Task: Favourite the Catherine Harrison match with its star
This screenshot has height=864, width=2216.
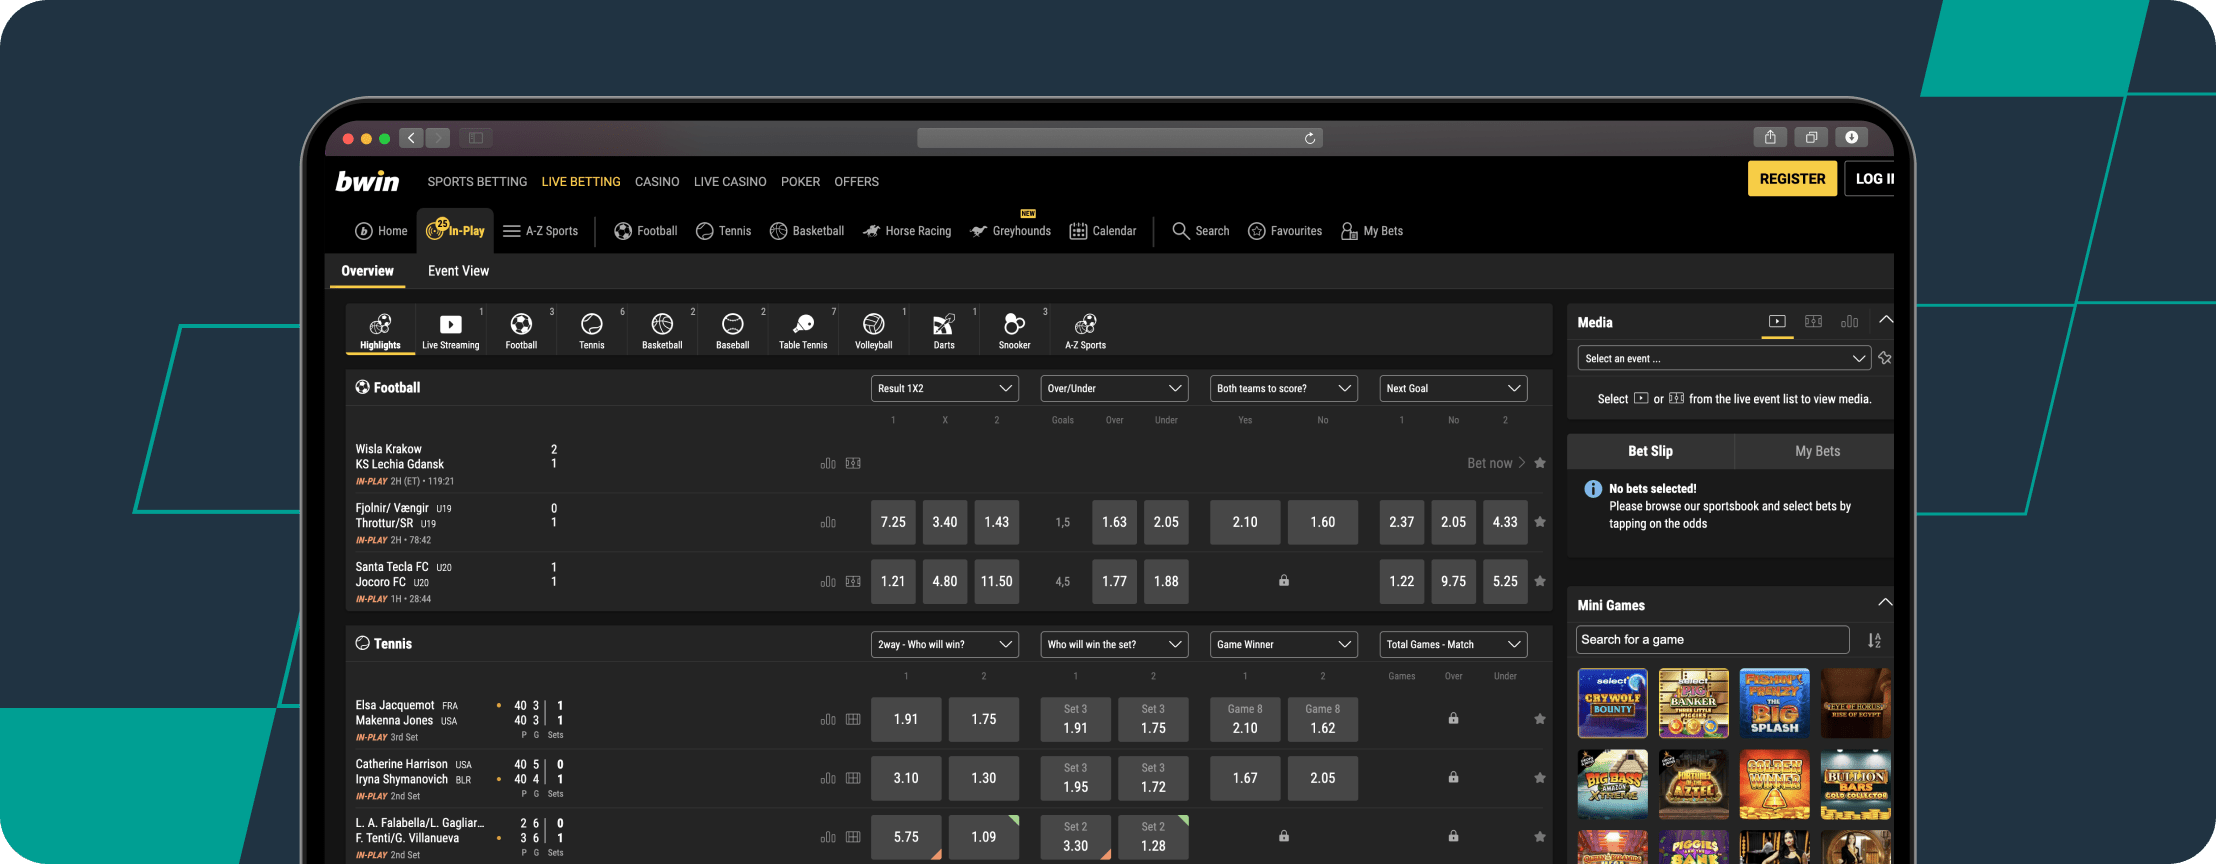Action: click(1540, 778)
